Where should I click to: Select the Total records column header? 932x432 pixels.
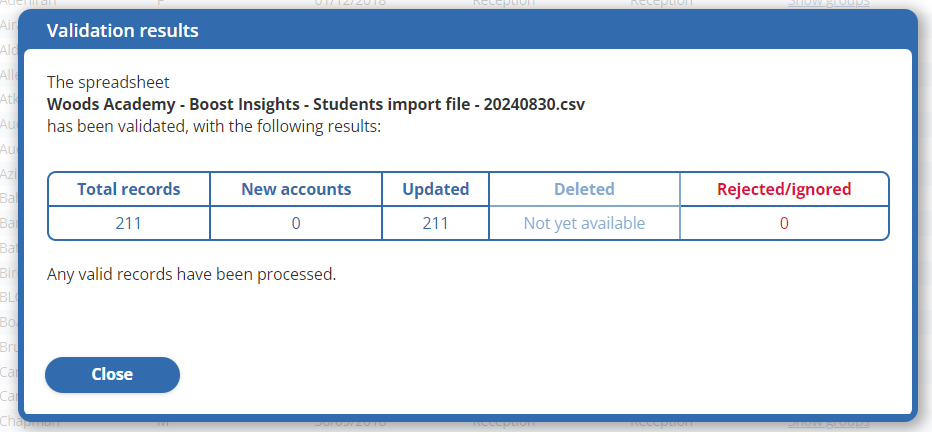coord(129,189)
